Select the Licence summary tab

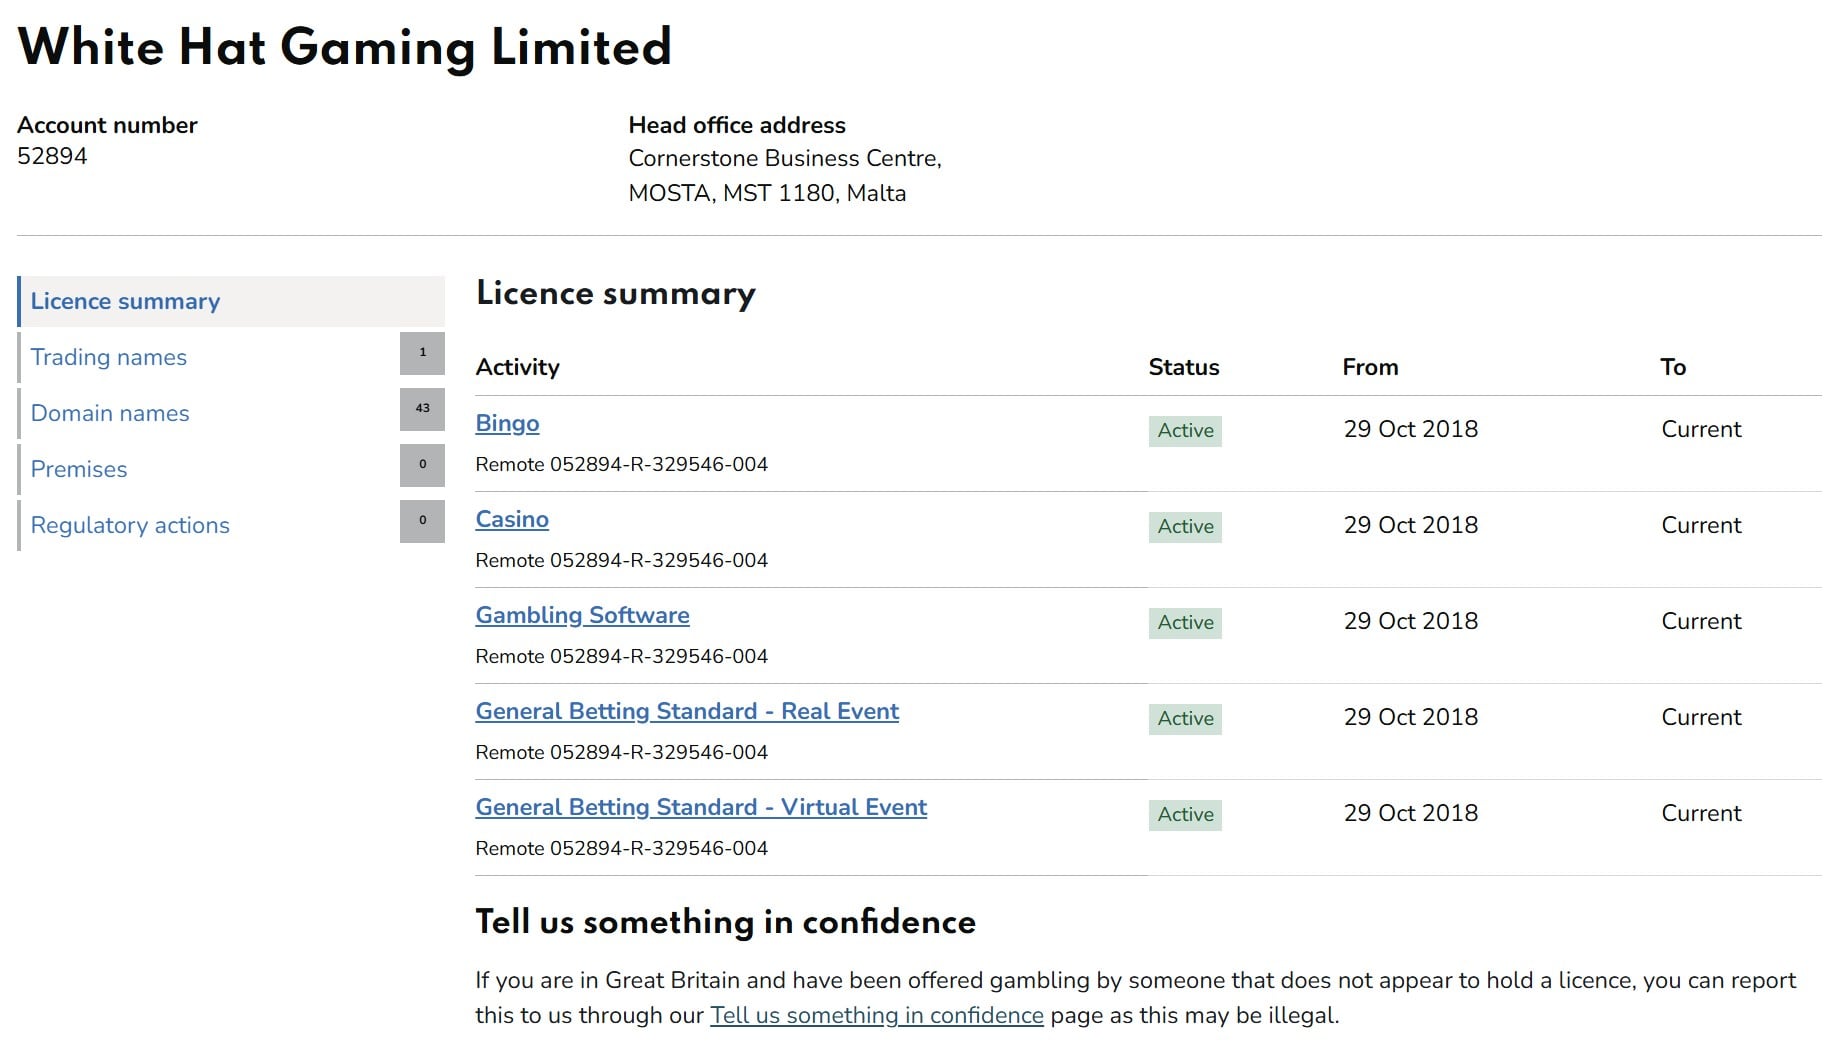(231, 301)
